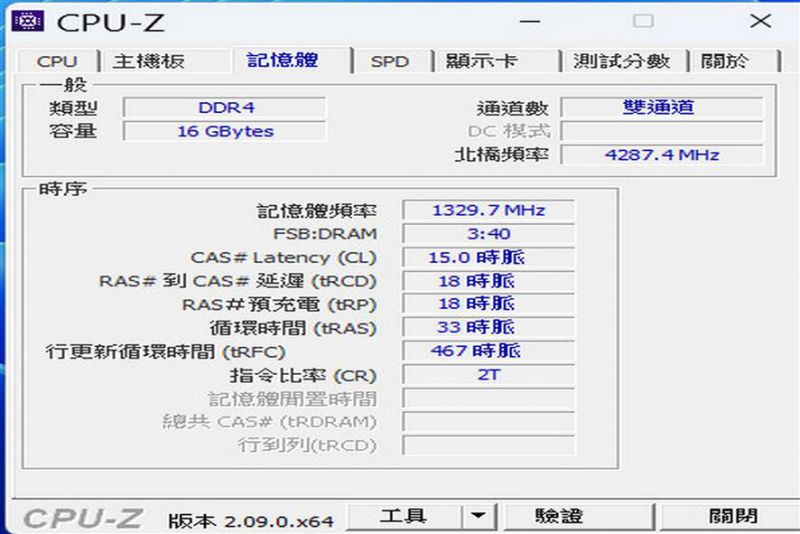This screenshot has height=534, width=800.
Task: Open the 顯示卡 tab
Action: click(x=481, y=61)
